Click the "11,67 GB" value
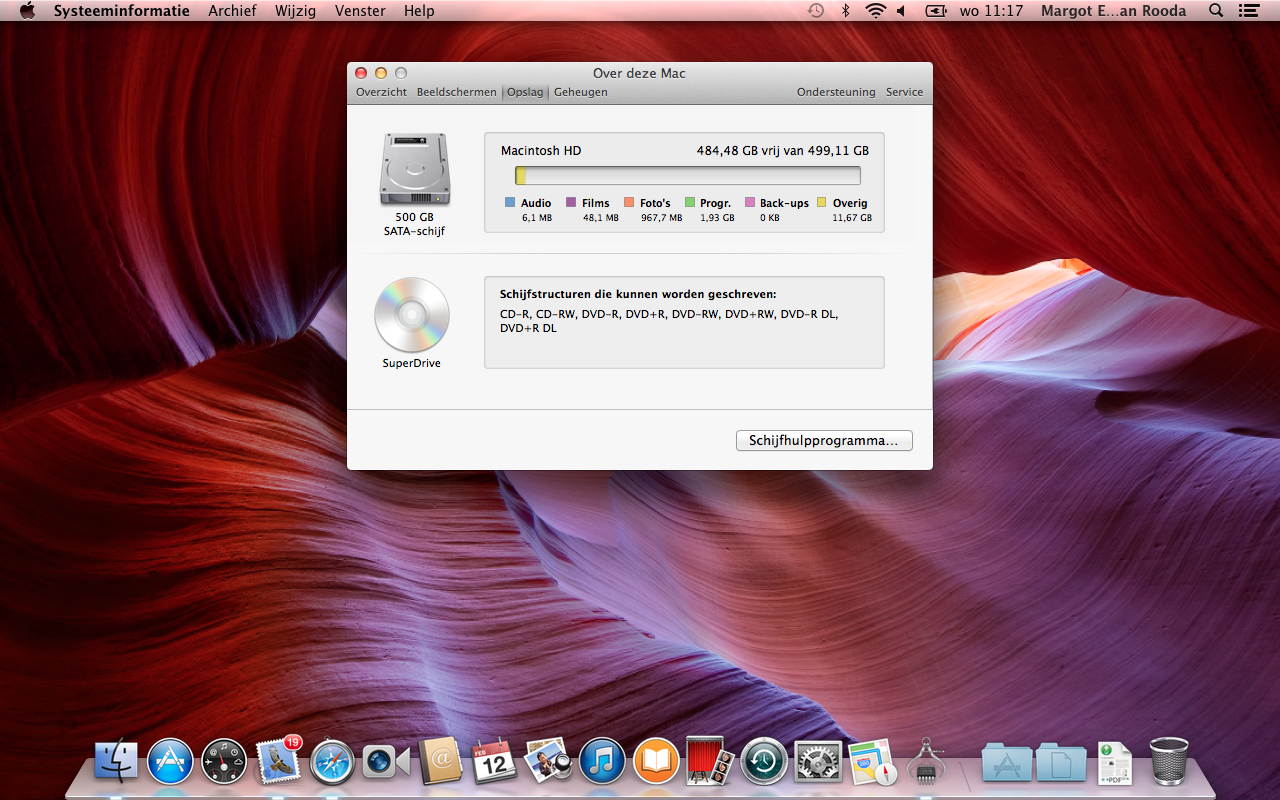Screen dimensions: 1280x800 [x=852, y=217]
